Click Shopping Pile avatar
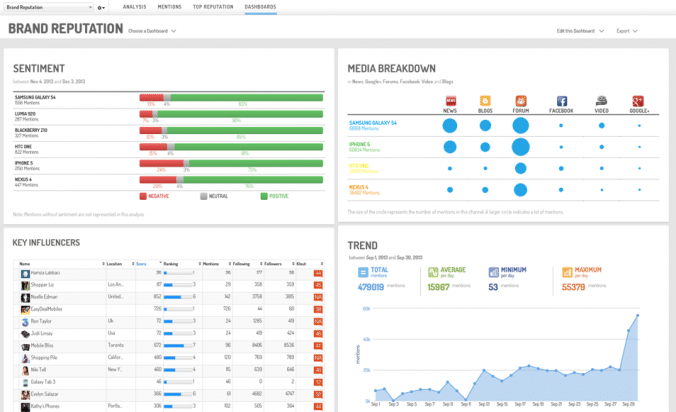 pyautogui.click(x=25, y=358)
